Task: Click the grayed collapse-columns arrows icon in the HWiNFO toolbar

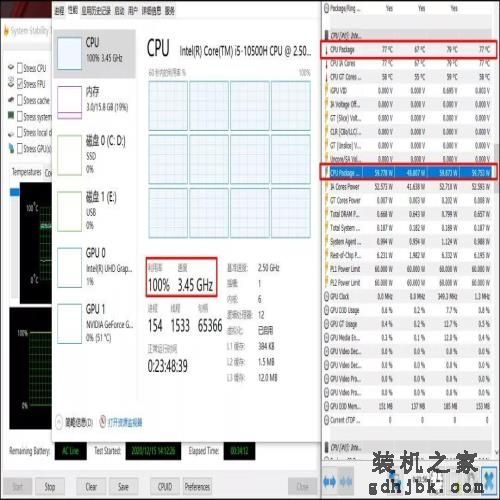Action: (346, 481)
